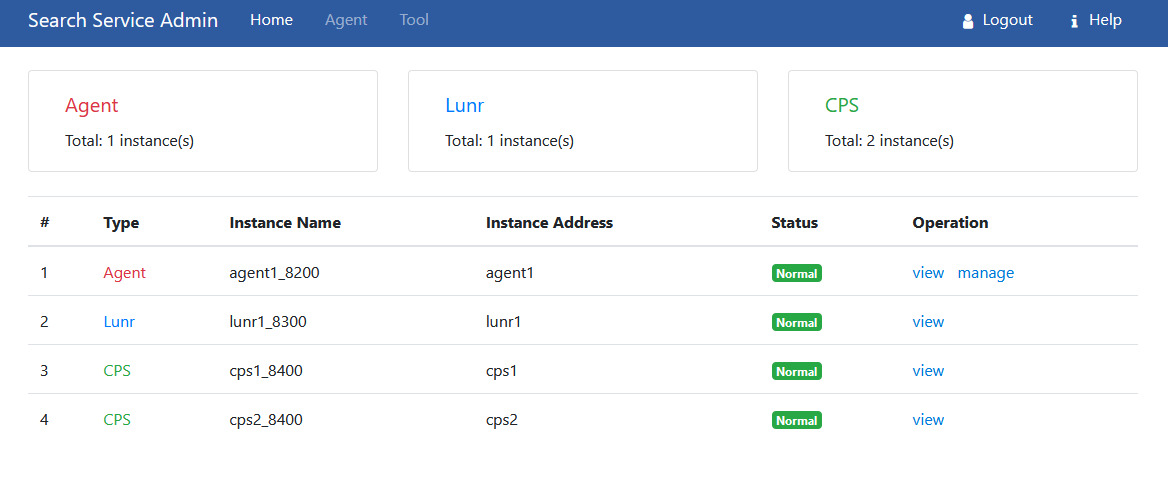Click the Normal status badge for cps1_8400
Viewport: 1168px width, 483px height.
(796, 371)
